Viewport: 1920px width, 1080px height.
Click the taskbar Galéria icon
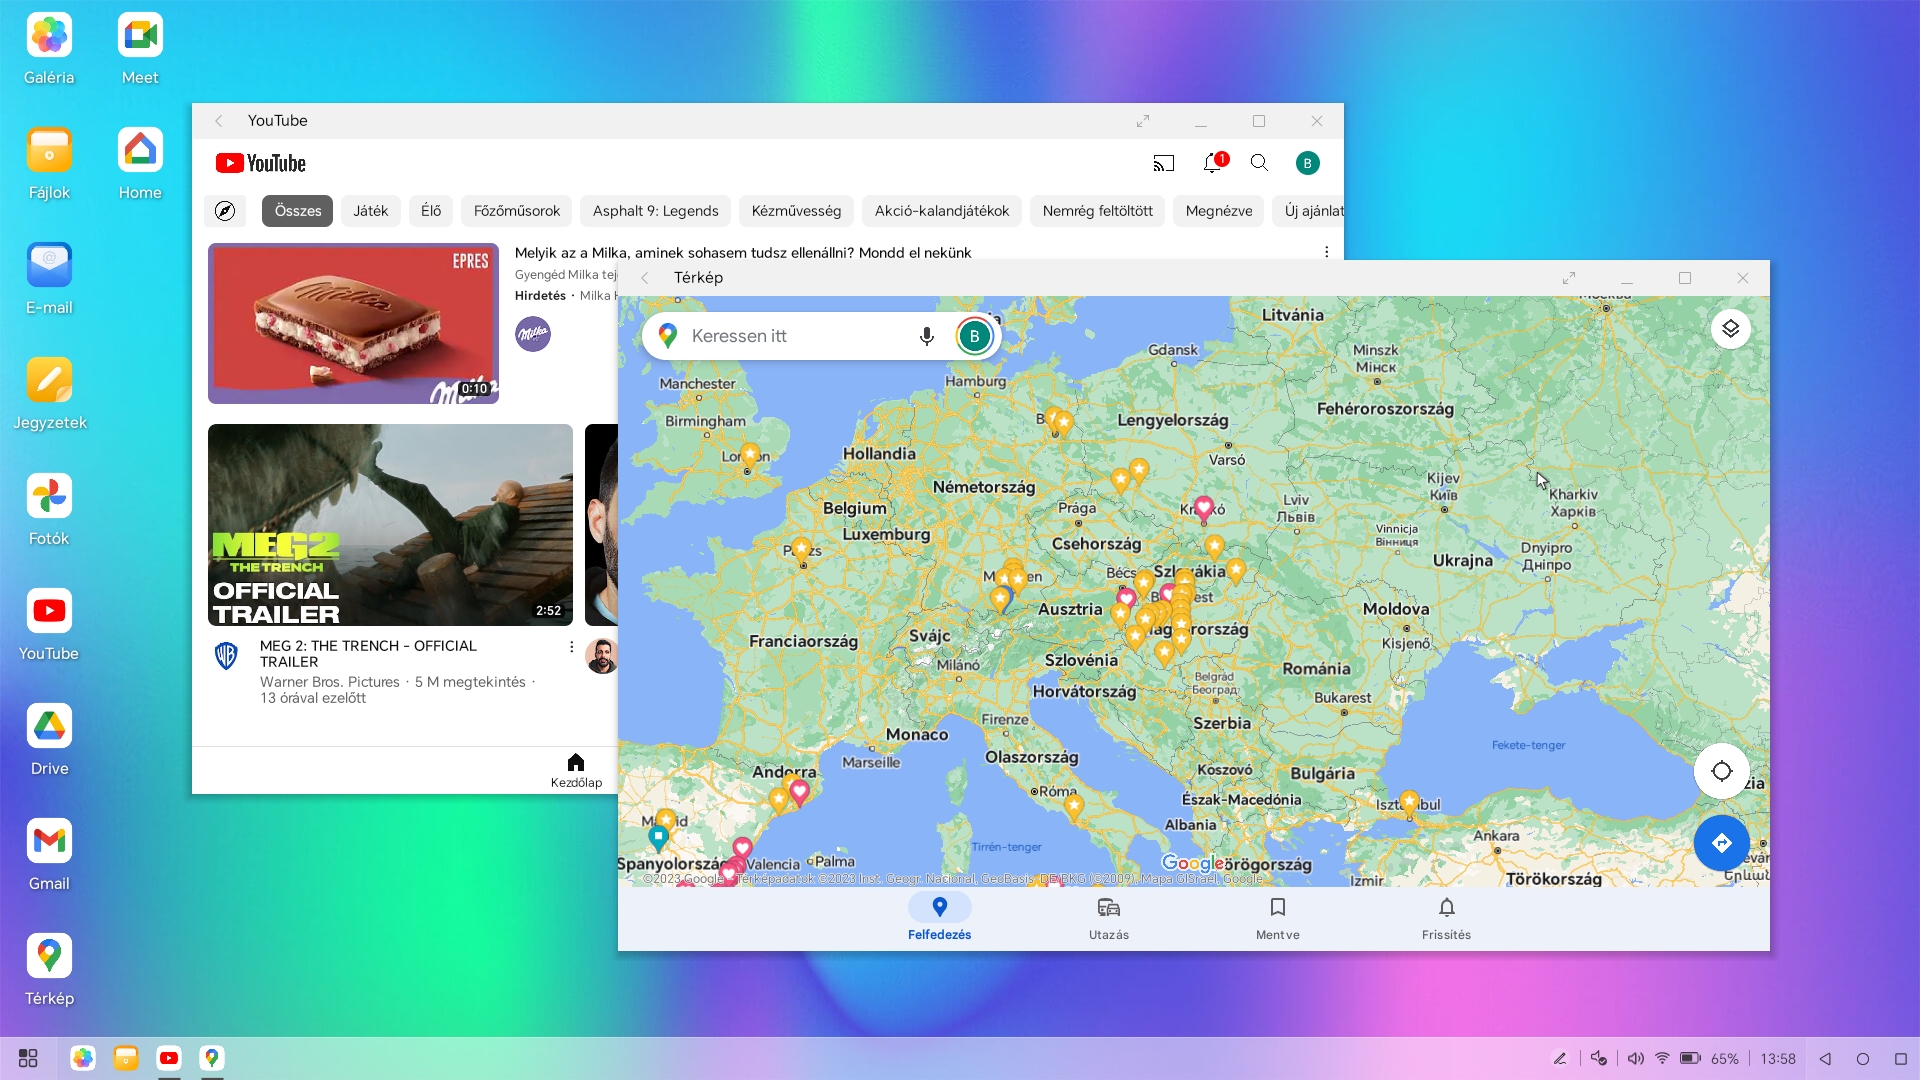click(x=83, y=1058)
